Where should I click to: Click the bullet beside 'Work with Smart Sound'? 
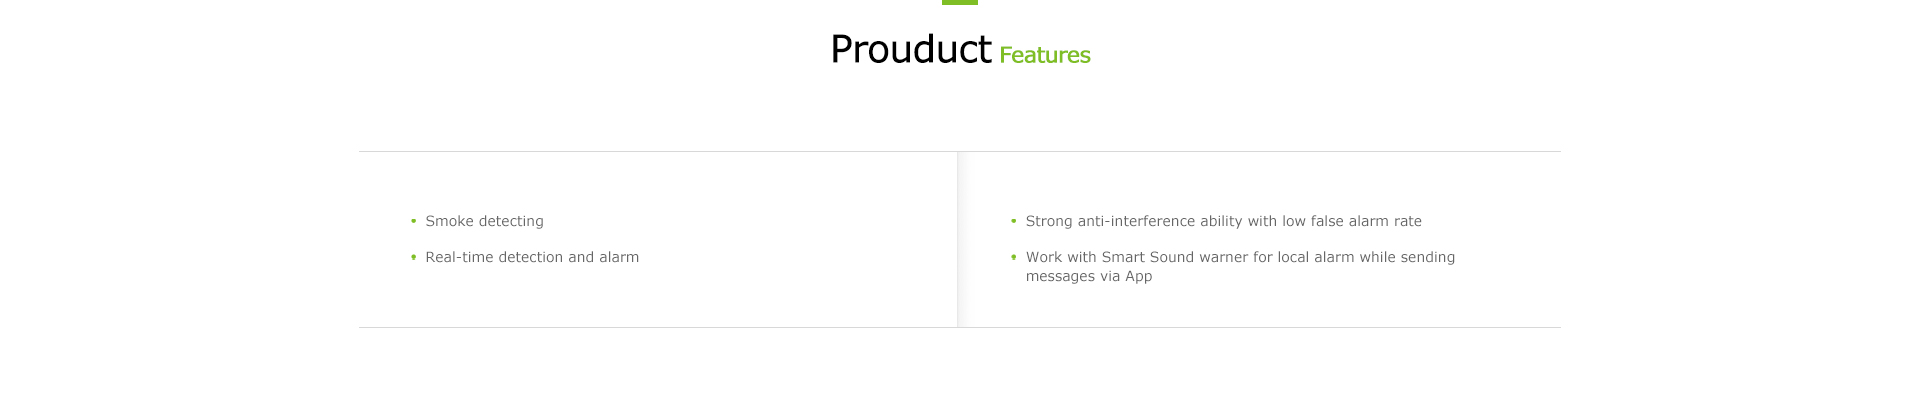pos(1013,257)
